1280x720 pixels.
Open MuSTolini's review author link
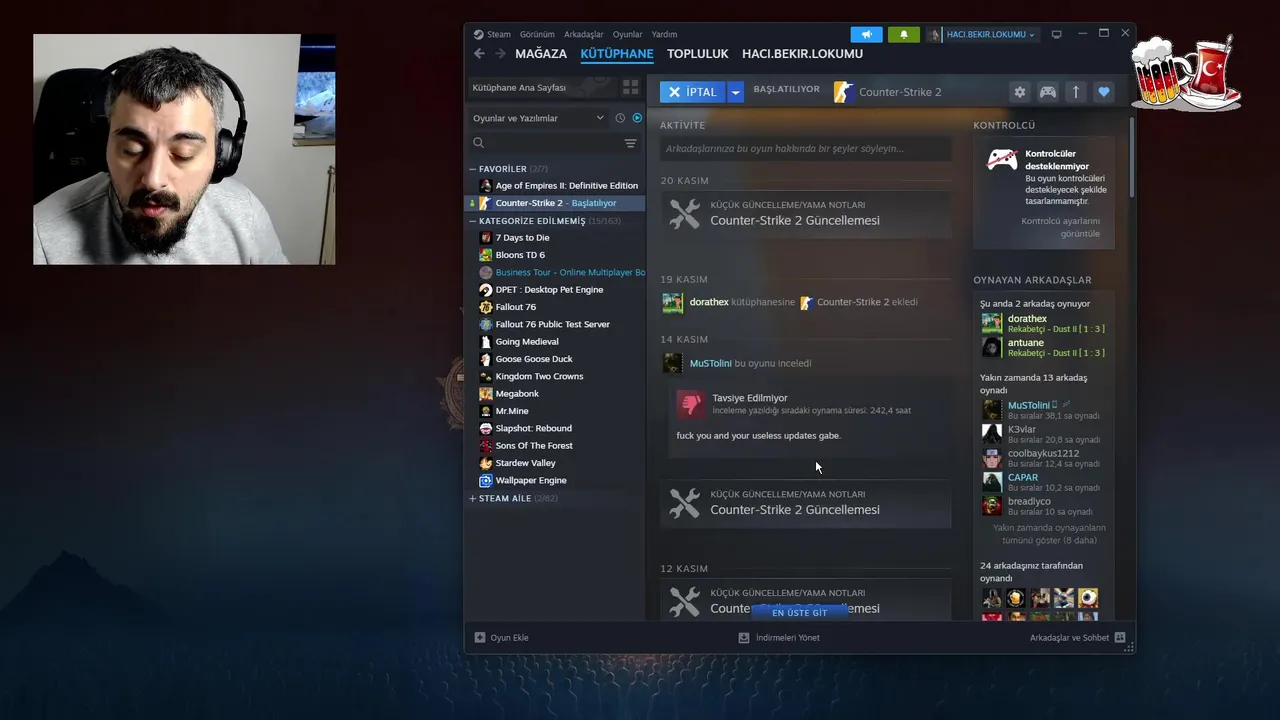pyautogui.click(x=710, y=364)
